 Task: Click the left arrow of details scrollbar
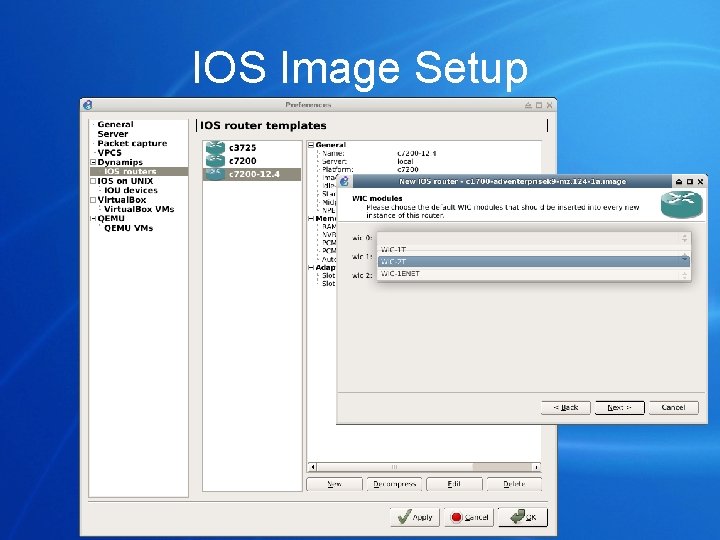[x=312, y=467]
